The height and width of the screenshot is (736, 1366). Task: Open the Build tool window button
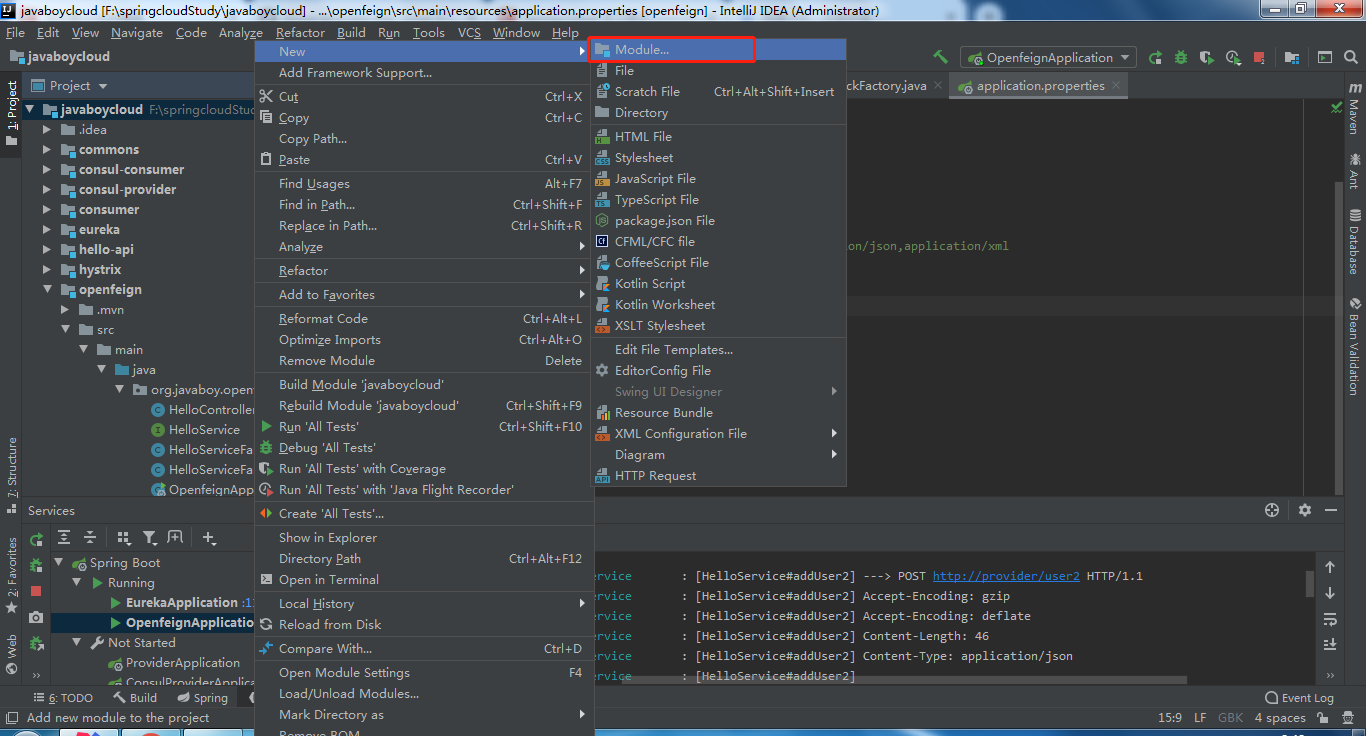135,698
